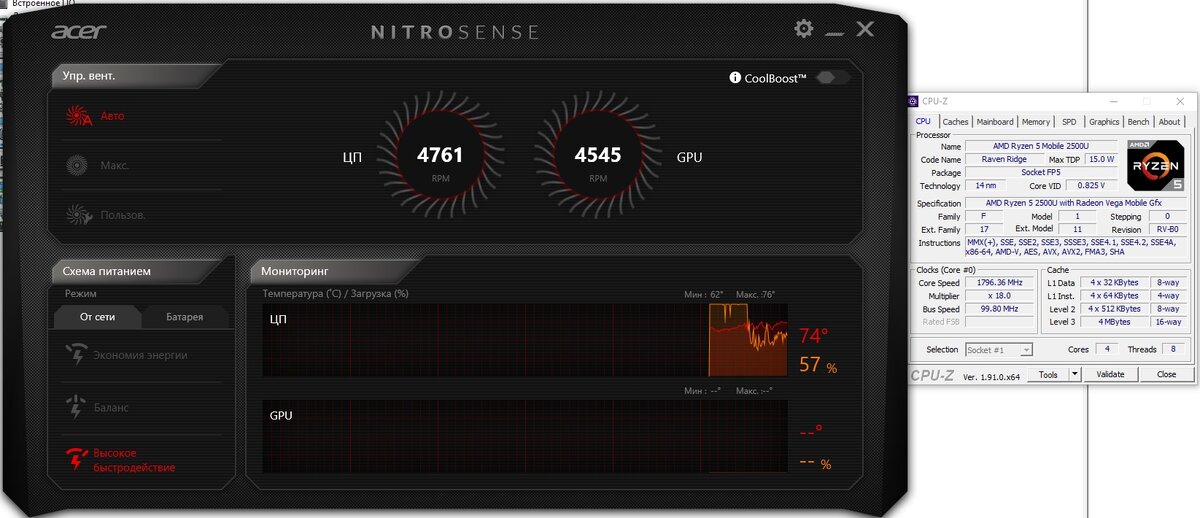Click the Socket FP5 package field
1200x518 pixels.
pos(1041,173)
